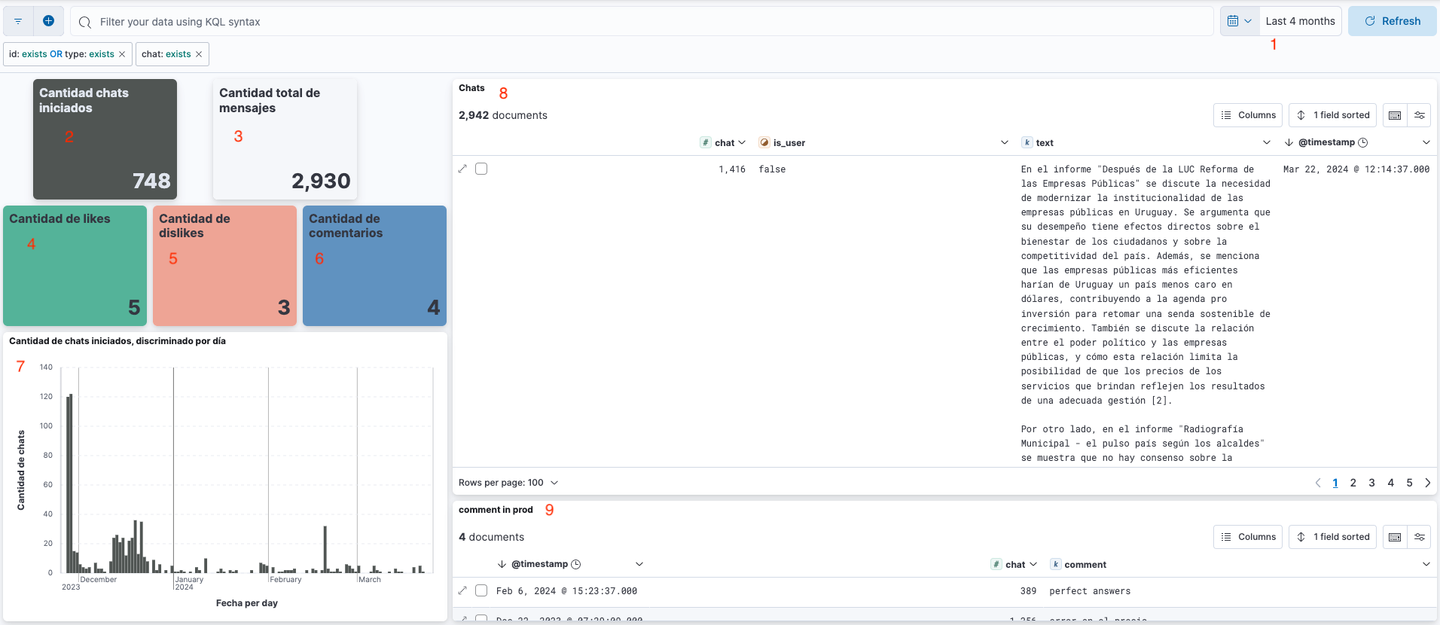Change sorting via 1 field sorted control
Image resolution: width=1440 pixels, height=625 pixels.
[x=1332, y=114]
